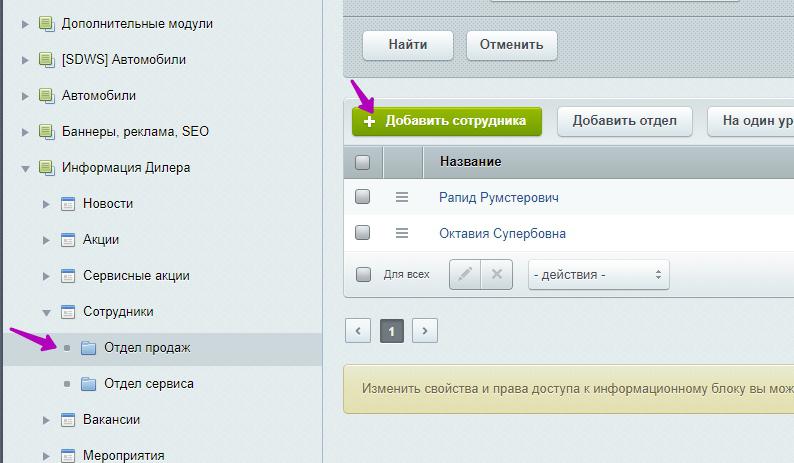Select Отдел сервиса in the tree
Image resolution: width=794 pixels, height=463 pixels.
tap(149, 383)
